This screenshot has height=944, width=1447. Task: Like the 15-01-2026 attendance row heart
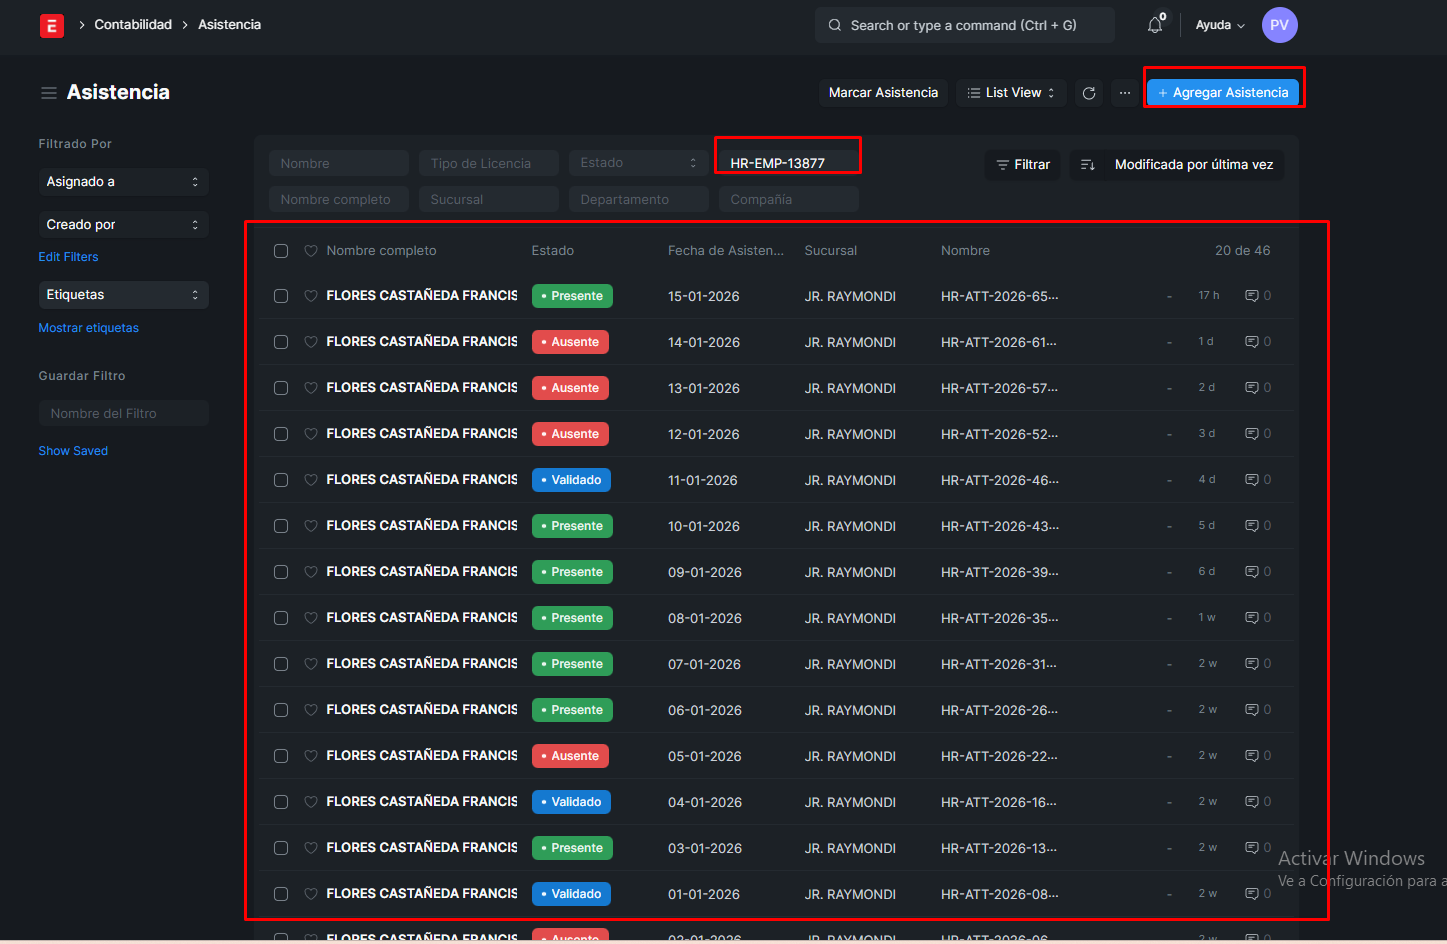click(x=311, y=296)
